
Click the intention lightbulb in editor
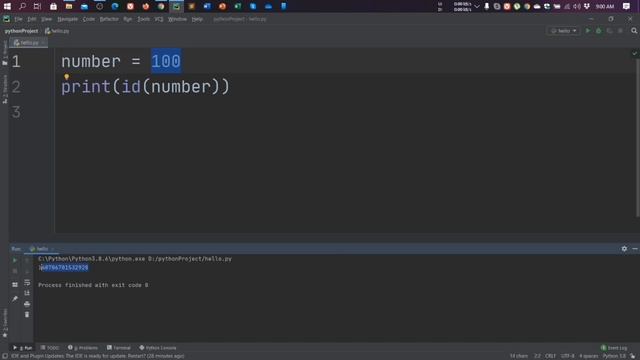tap(67, 76)
